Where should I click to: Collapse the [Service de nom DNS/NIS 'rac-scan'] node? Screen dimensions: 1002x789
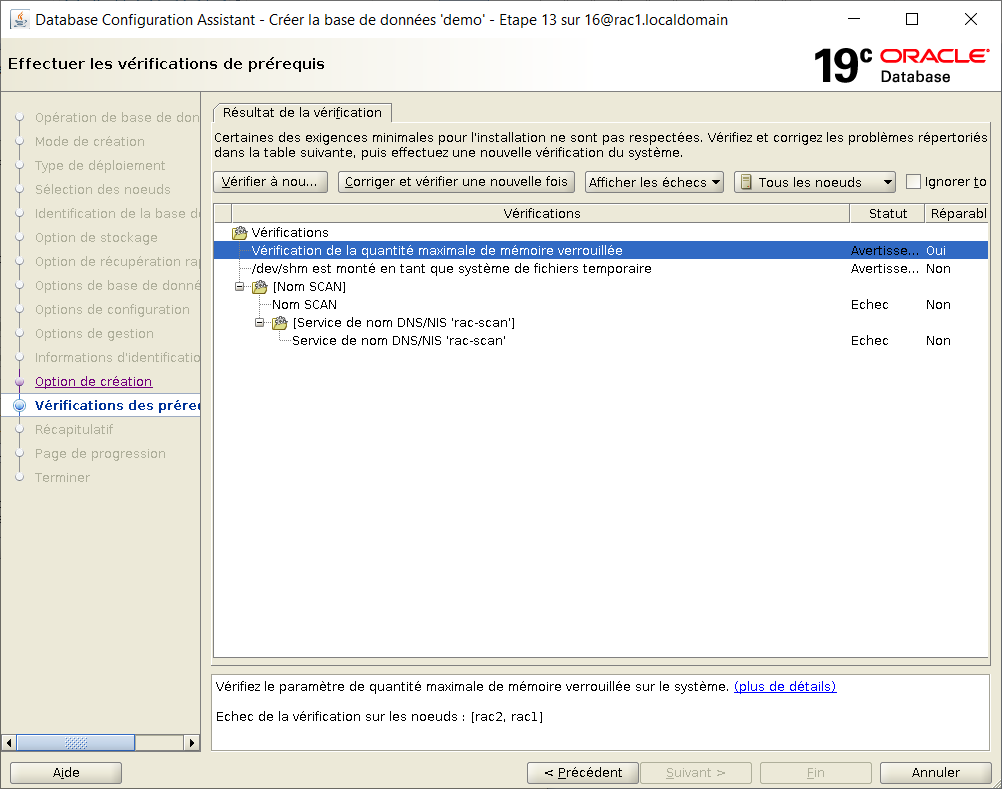[x=259, y=322]
